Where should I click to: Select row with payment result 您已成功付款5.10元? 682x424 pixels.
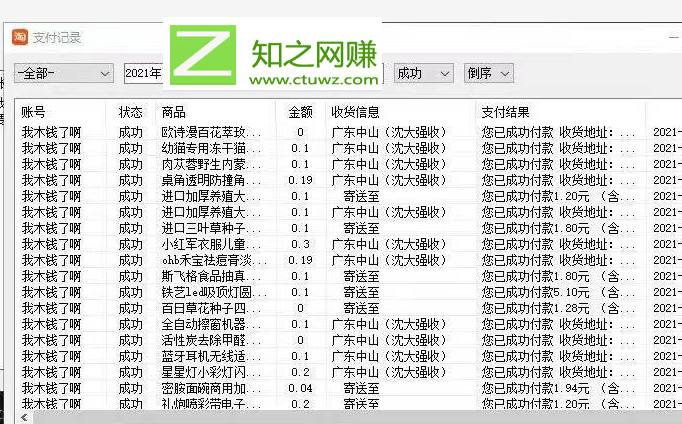pyautogui.click(x=348, y=292)
